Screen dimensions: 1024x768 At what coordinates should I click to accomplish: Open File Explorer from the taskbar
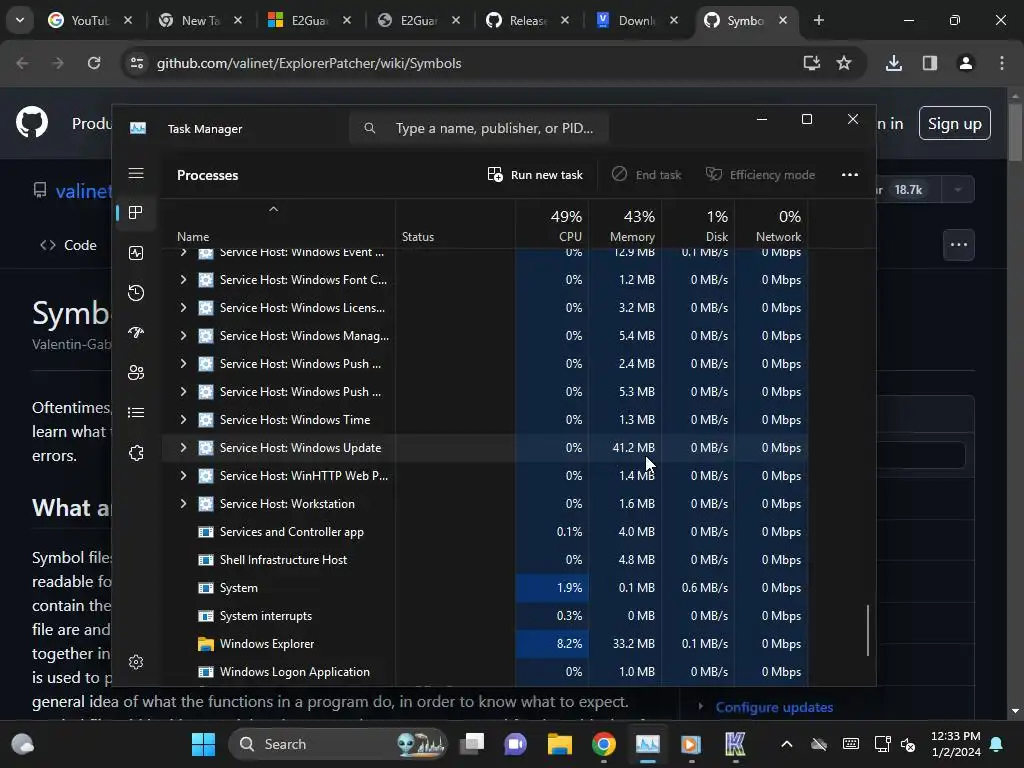(560, 744)
